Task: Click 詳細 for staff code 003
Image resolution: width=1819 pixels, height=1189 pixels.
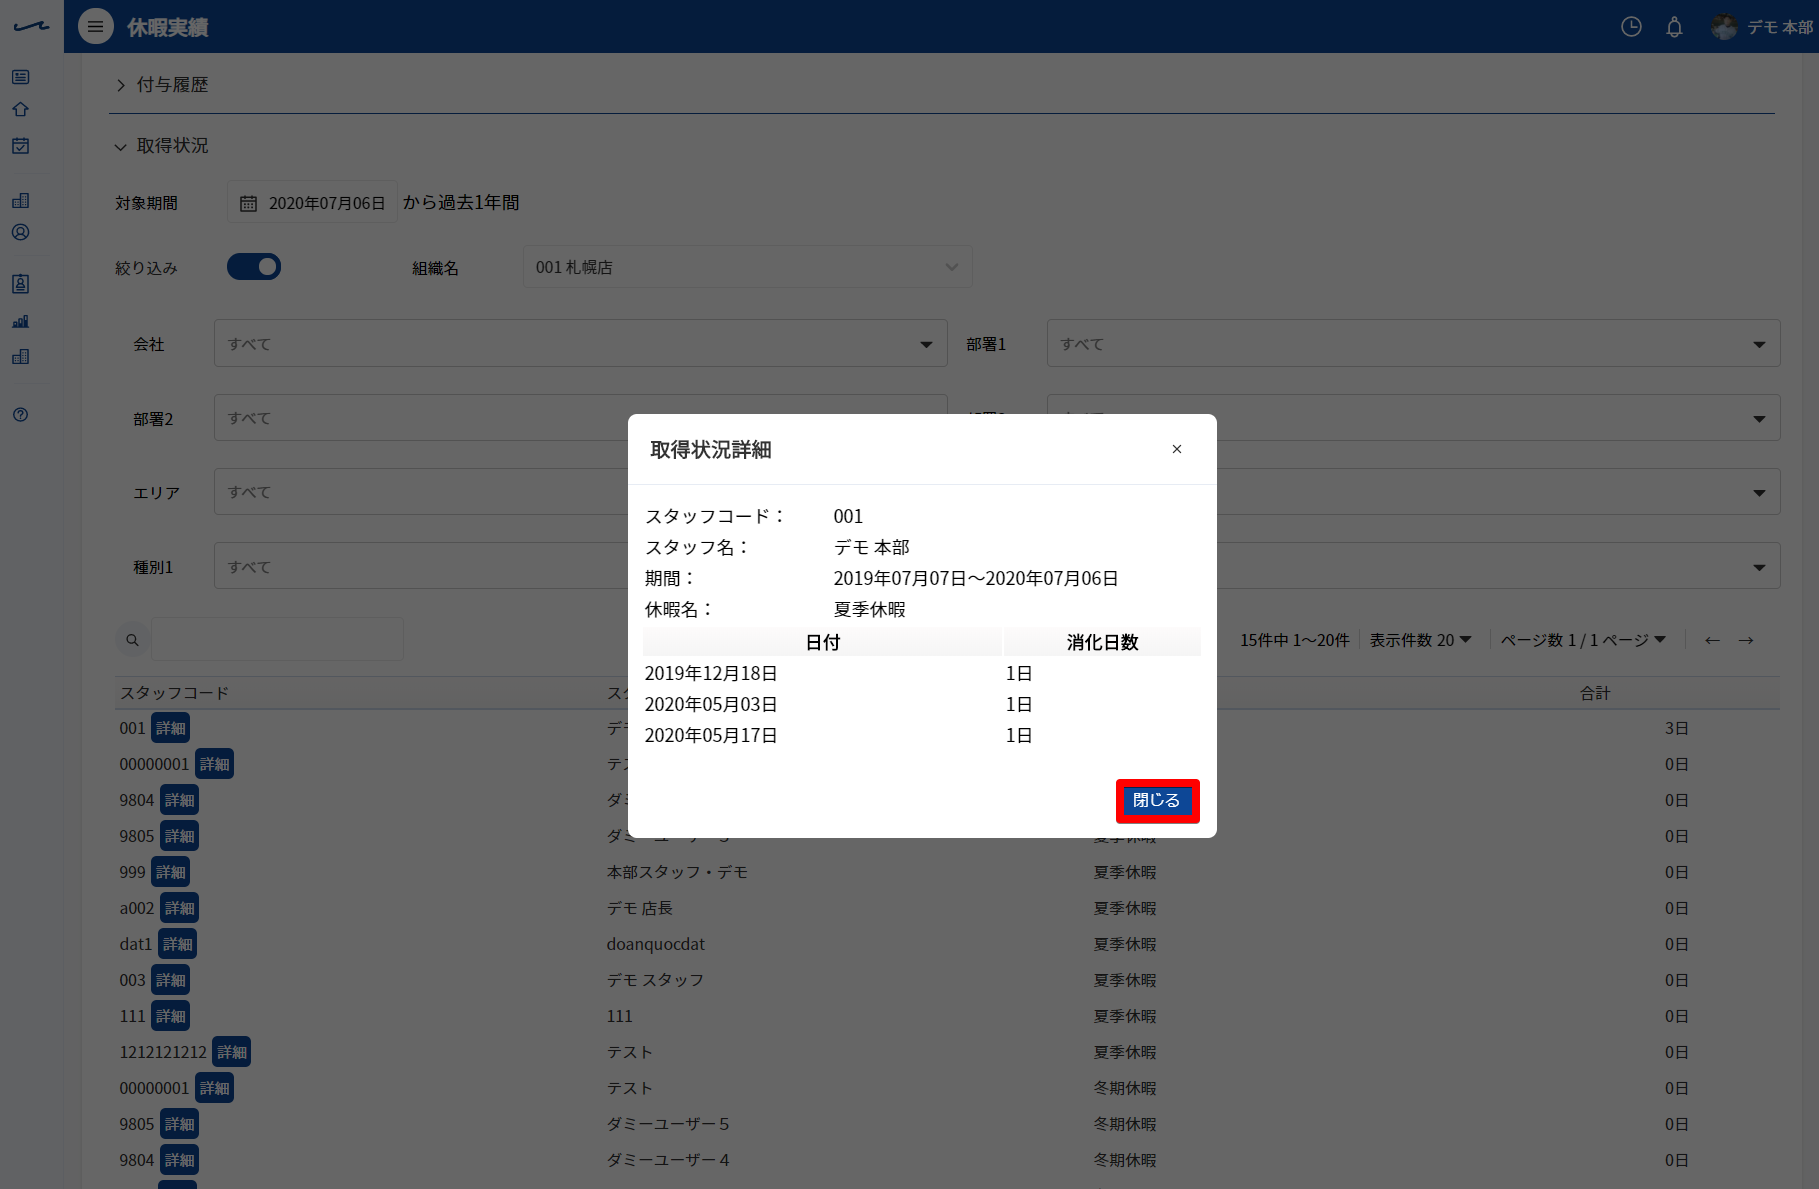Action: point(171,980)
